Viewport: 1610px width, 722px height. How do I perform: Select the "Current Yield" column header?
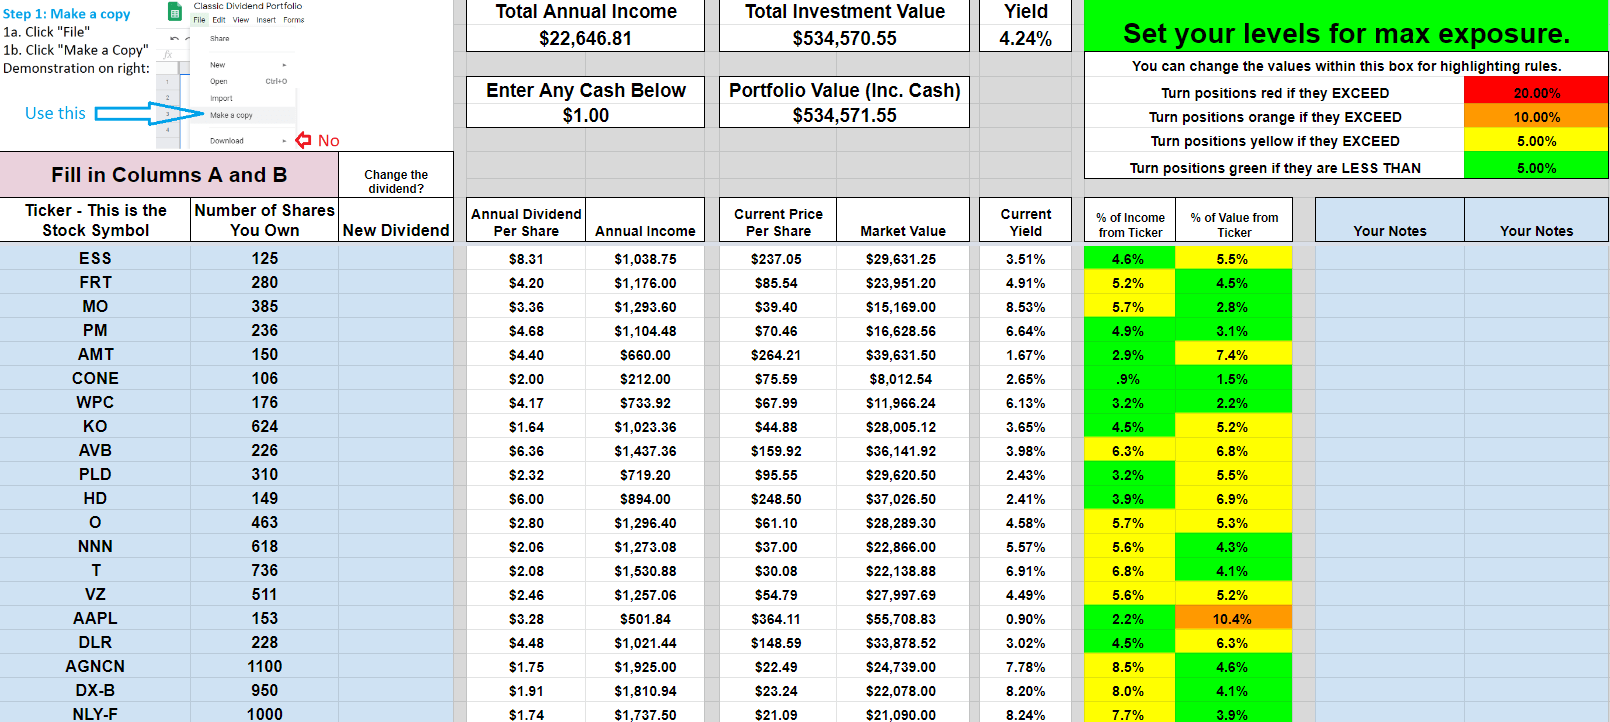click(x=1026, y=222)
